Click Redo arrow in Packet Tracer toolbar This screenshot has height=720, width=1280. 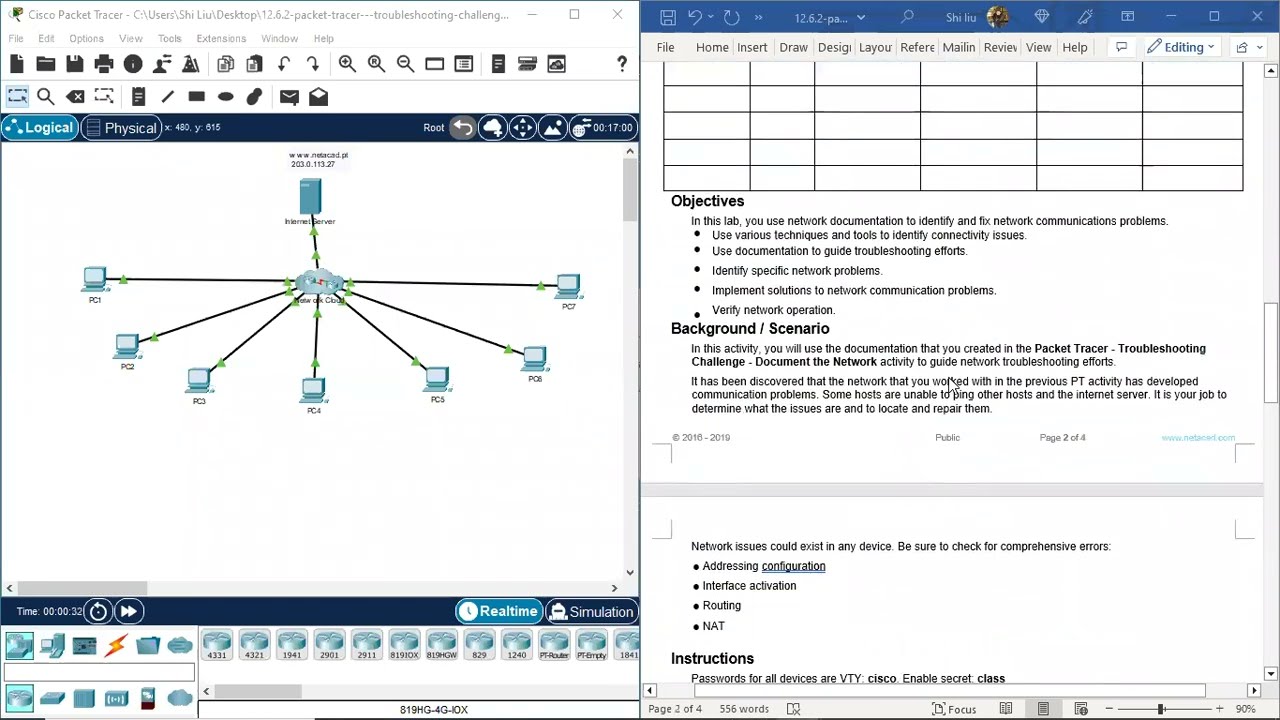(313, 64)
